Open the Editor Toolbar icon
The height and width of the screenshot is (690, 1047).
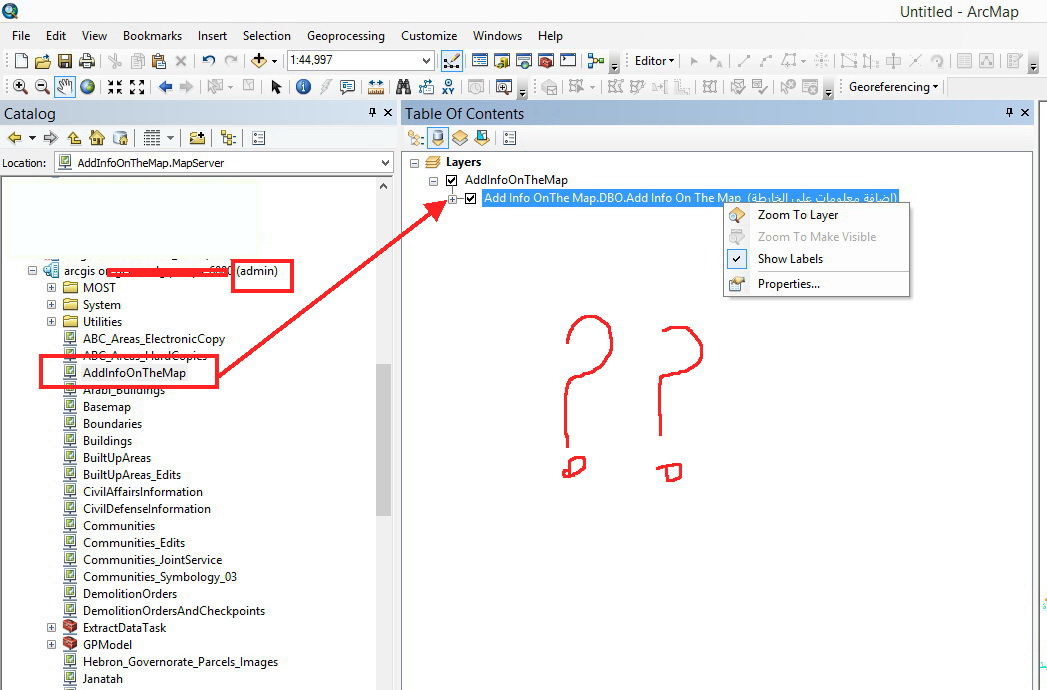[451, 61]
